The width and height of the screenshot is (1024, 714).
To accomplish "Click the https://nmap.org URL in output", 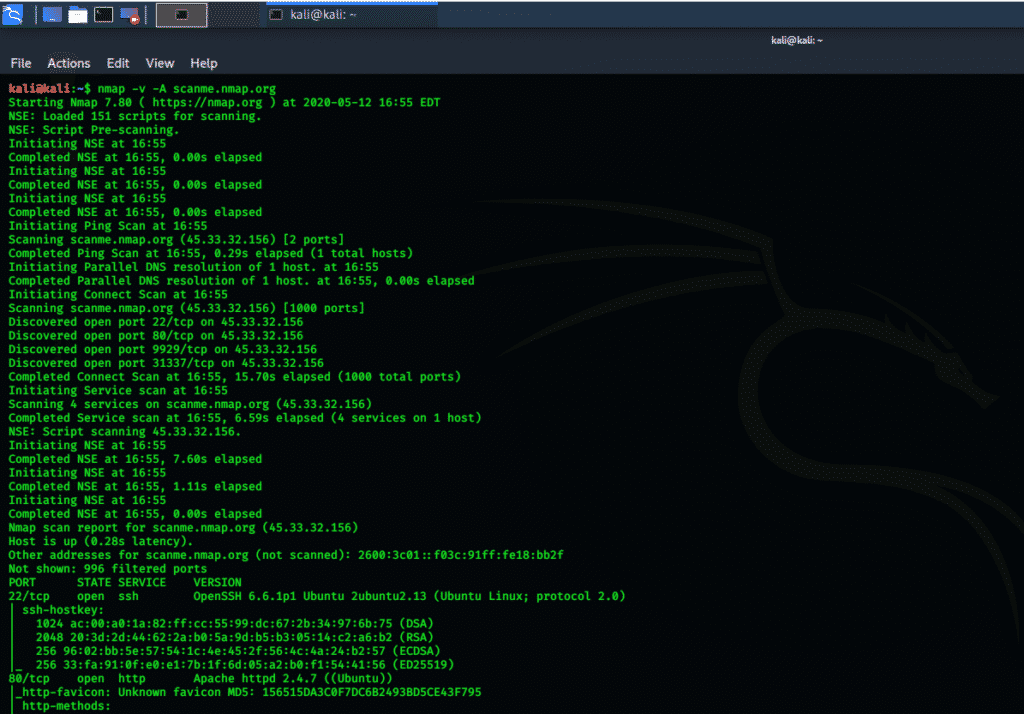I will [207, 103].
